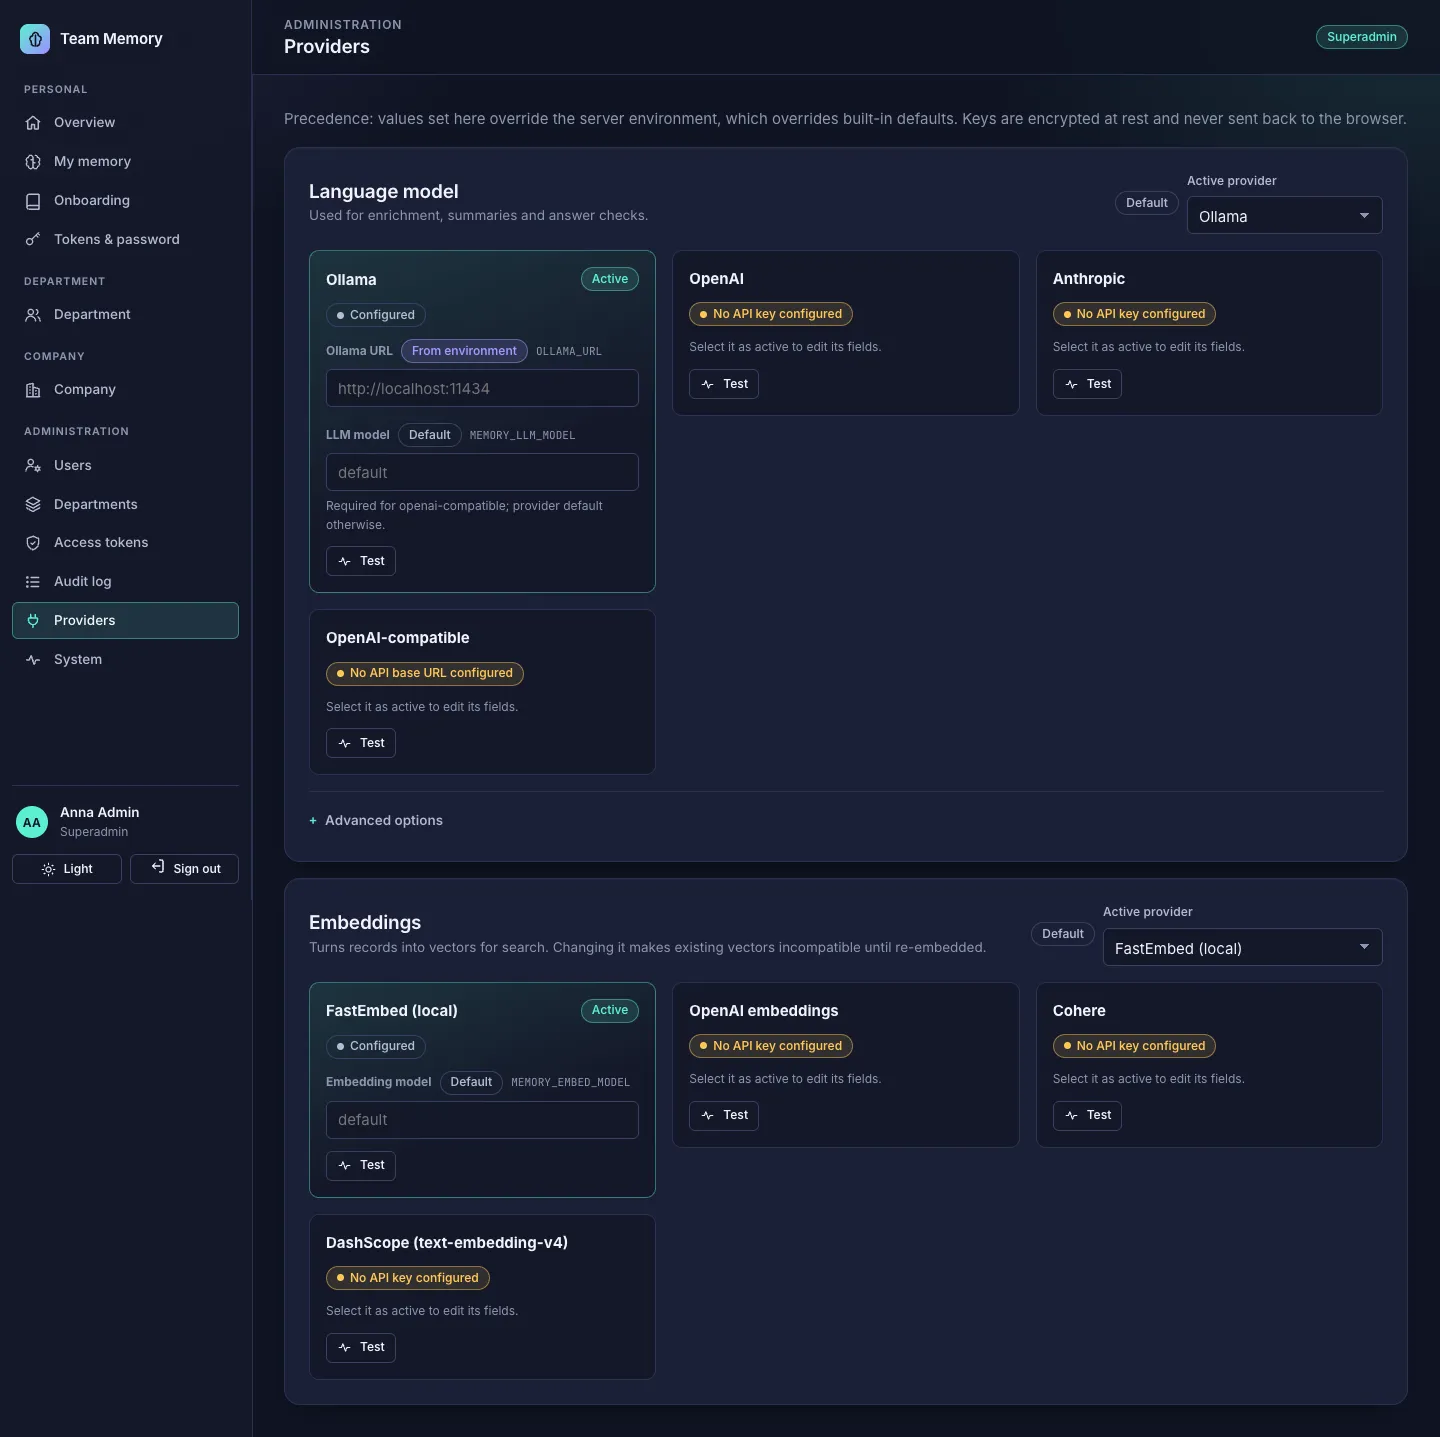Open Tokens & password settings
The width and height of the screenshot is (1440, 1437).
[125, 240]
